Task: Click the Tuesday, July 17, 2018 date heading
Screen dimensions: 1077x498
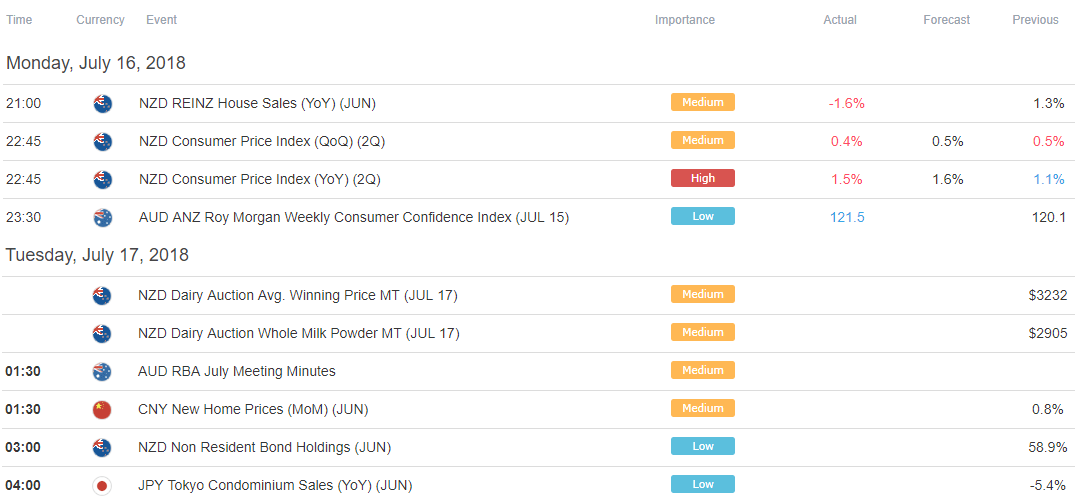Action: click(x=98, y=255)
